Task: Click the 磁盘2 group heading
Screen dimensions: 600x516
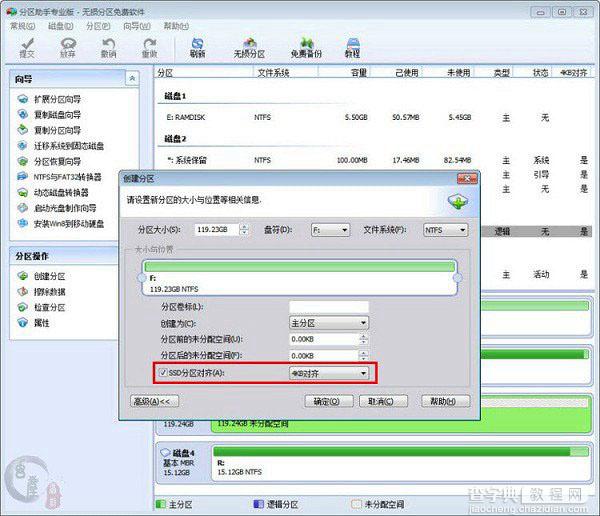Action: pos(175,139)
